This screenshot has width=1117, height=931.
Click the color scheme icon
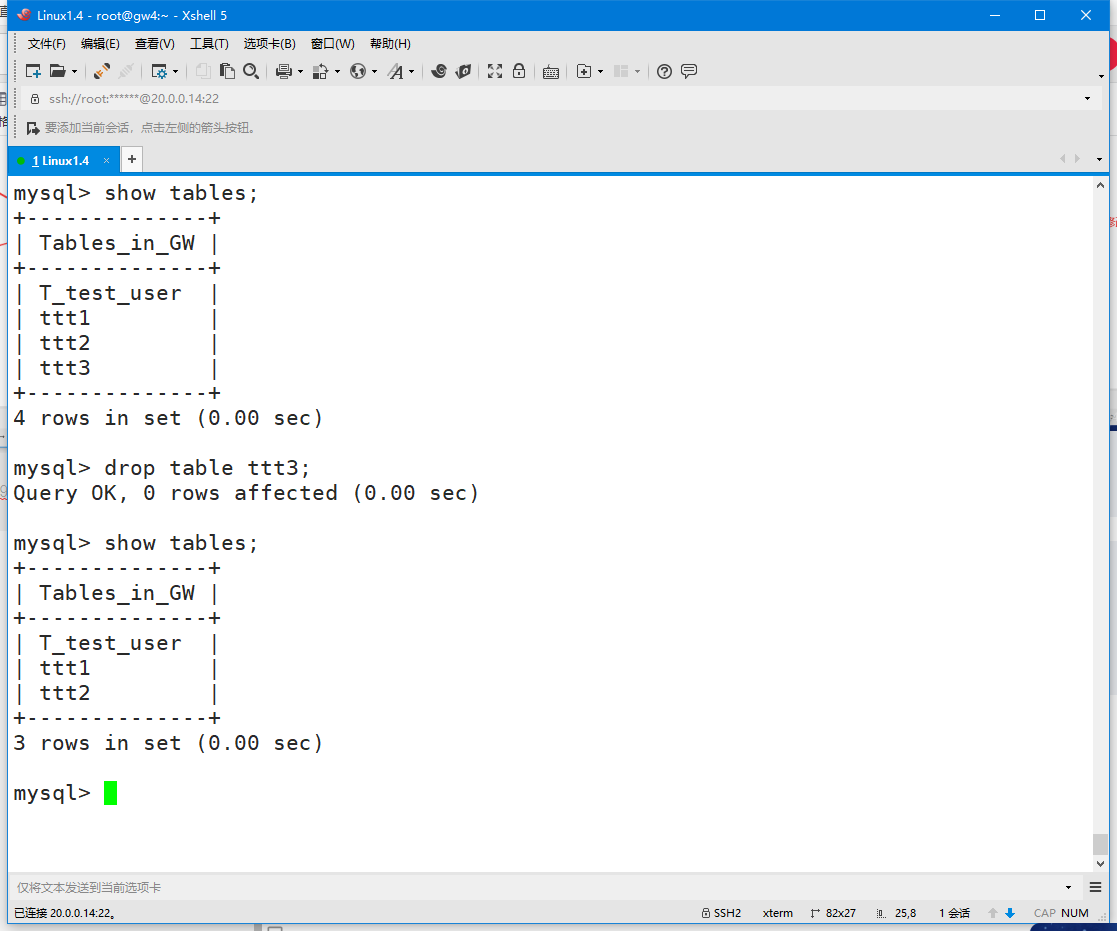pyautogui.click(x=321, y=71)
